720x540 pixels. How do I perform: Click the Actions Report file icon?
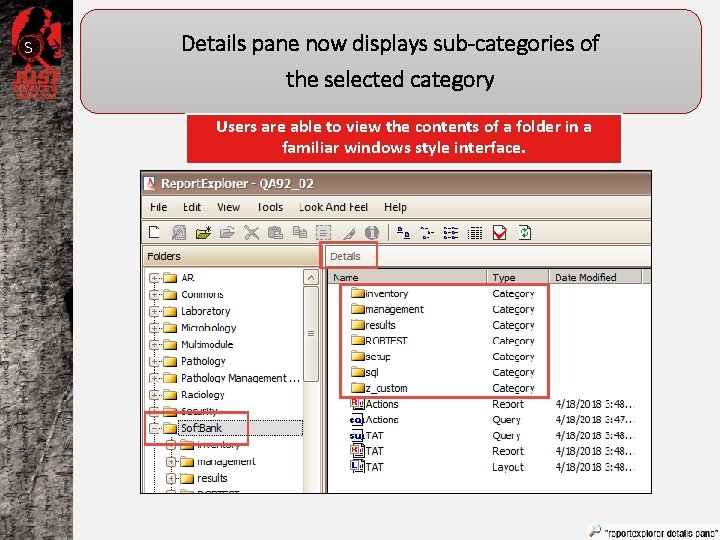pos(357,404)
